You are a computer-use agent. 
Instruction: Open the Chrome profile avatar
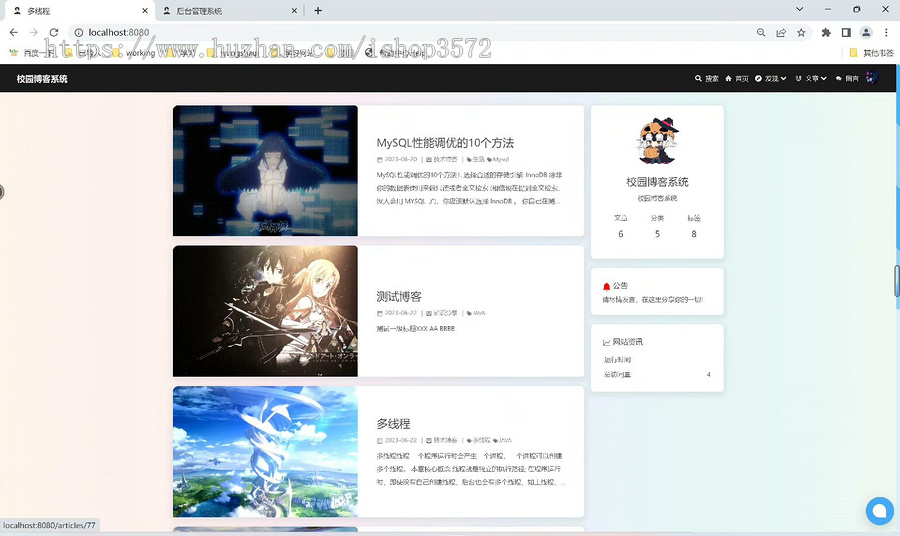coord(866,33)
